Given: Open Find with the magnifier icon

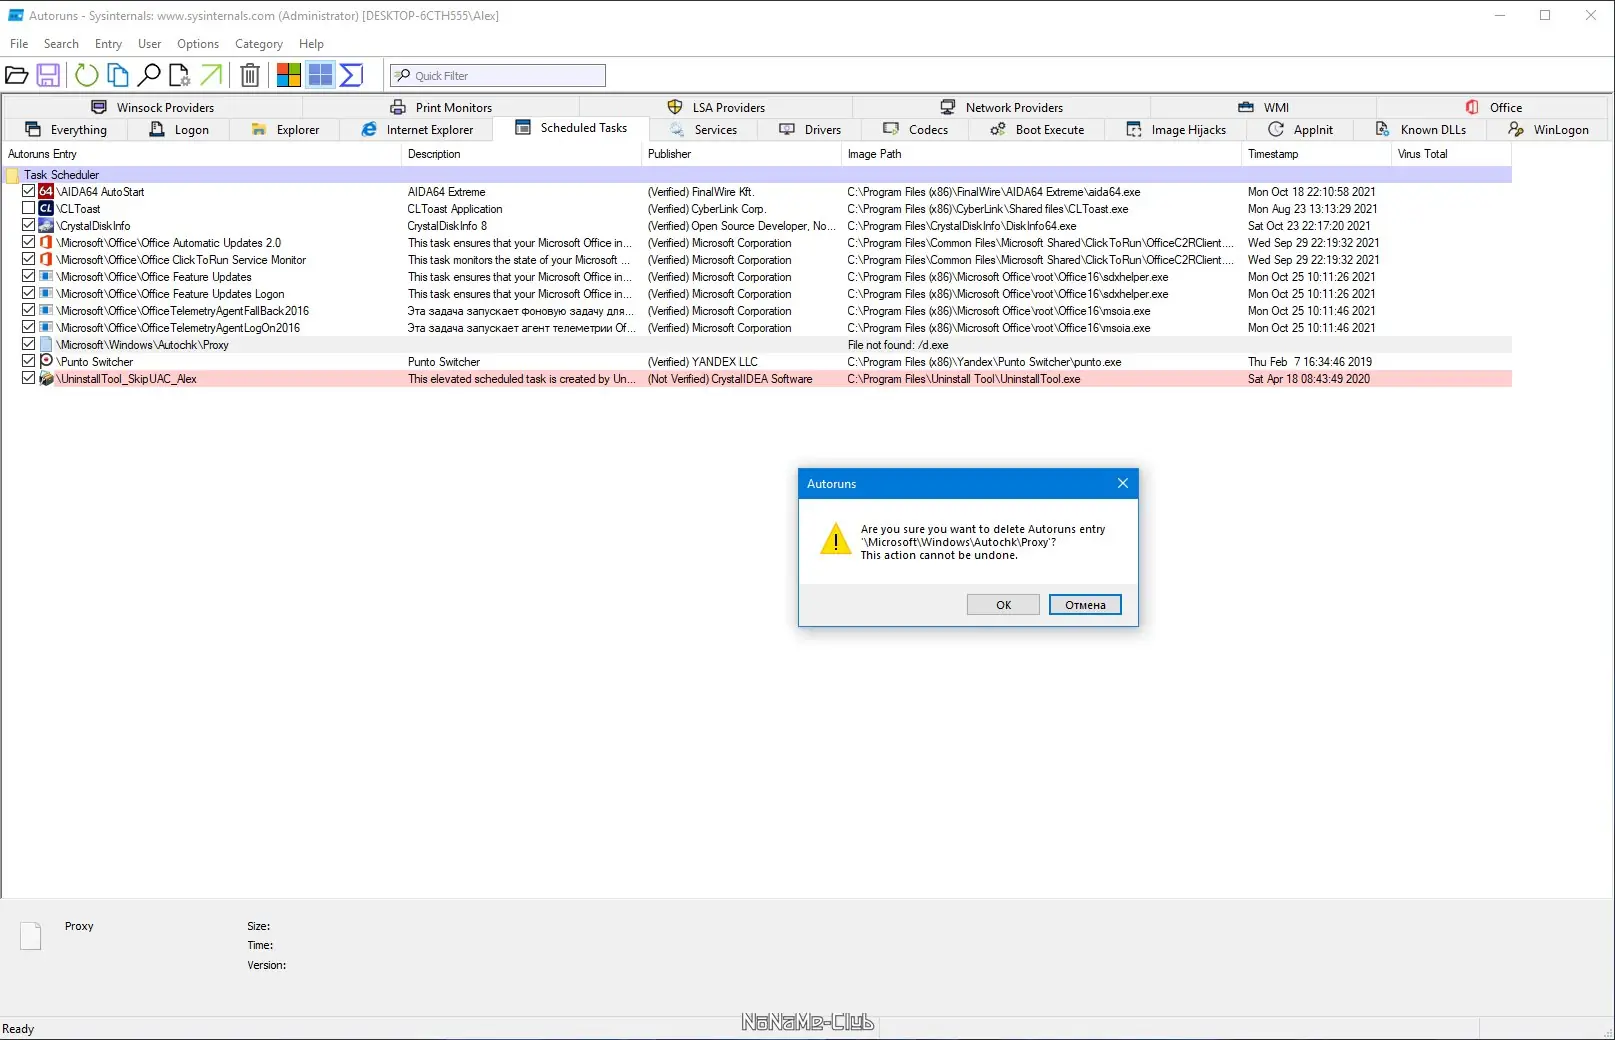Looking at the screenshot, I should (x=149, y=75).
